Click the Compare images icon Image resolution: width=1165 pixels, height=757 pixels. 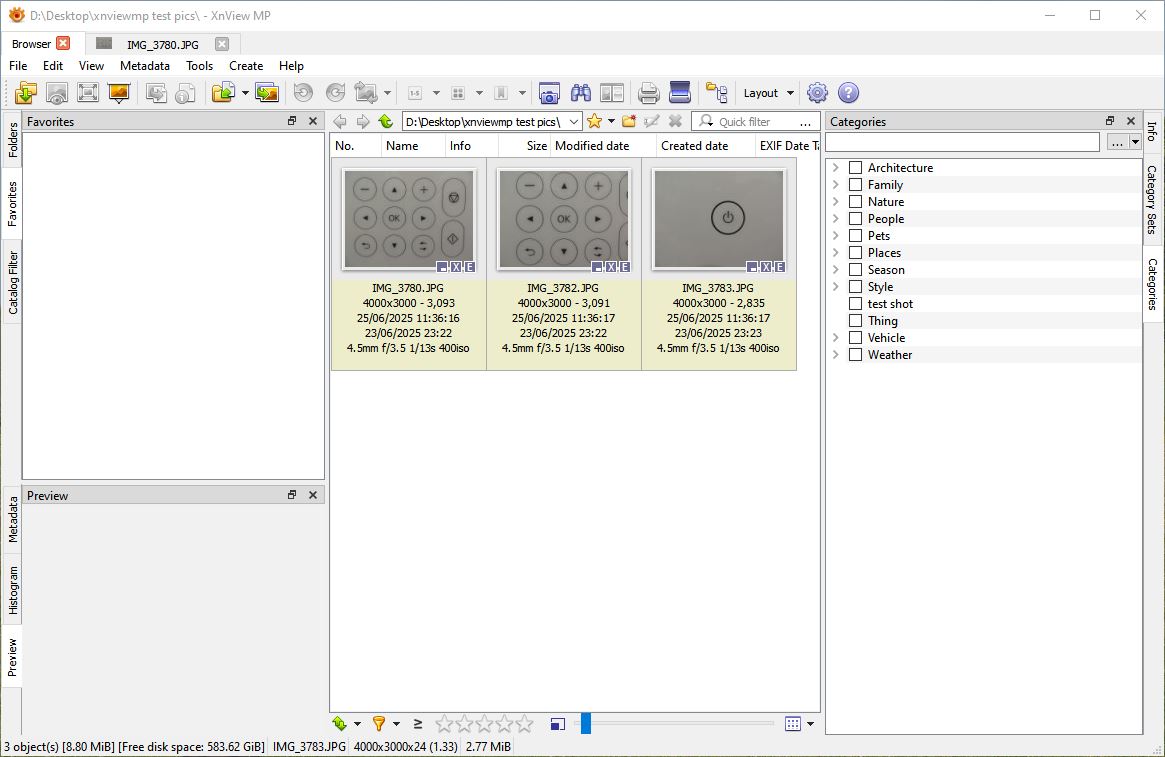(x=611, y=93)
